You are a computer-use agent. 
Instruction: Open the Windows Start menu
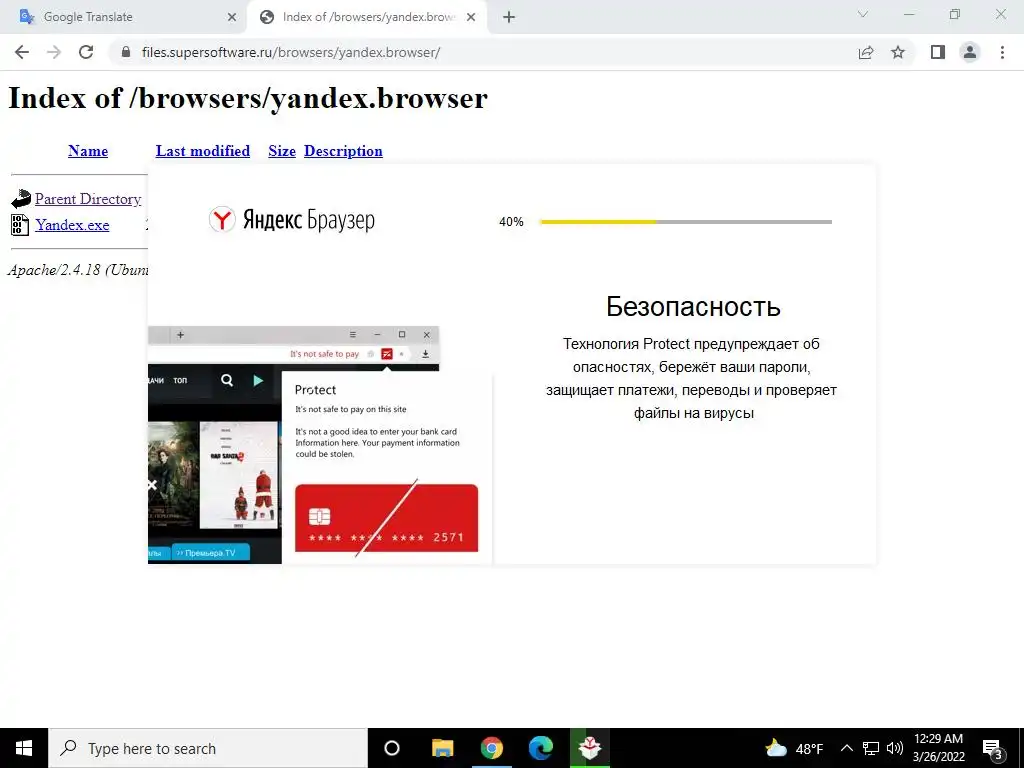click(x=24, y=748)
